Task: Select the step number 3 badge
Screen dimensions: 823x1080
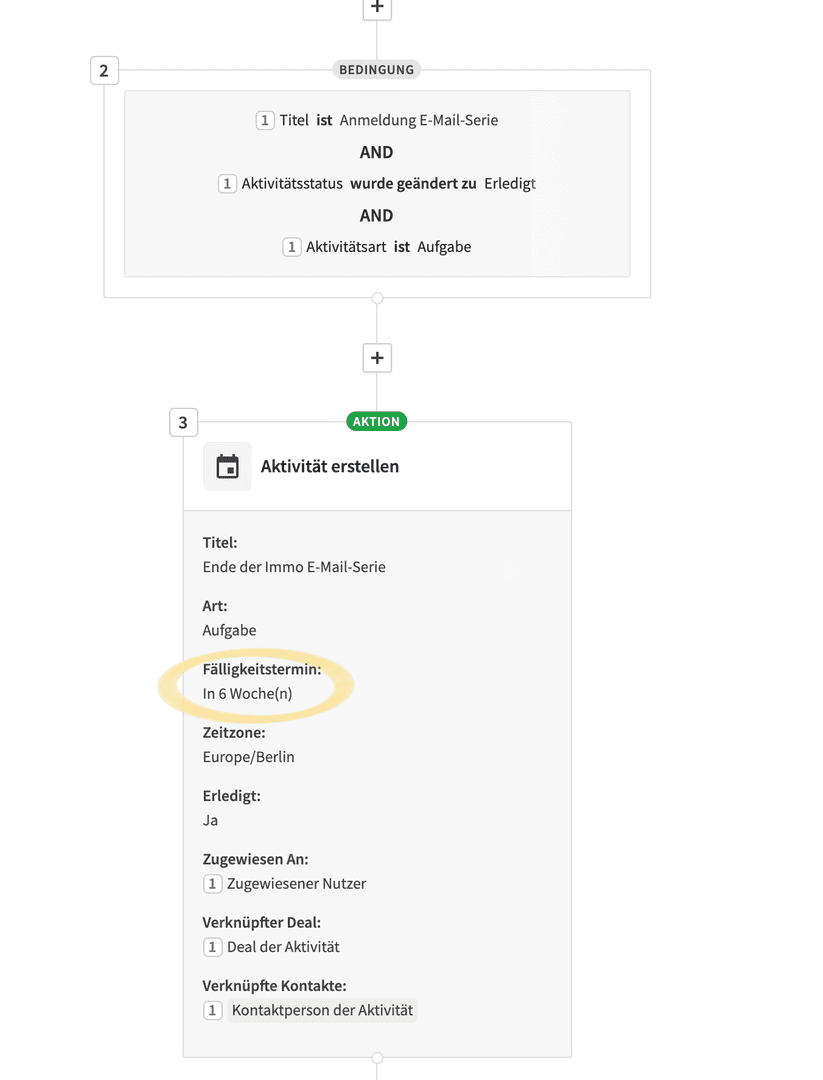Action: (x=183, y=422)
